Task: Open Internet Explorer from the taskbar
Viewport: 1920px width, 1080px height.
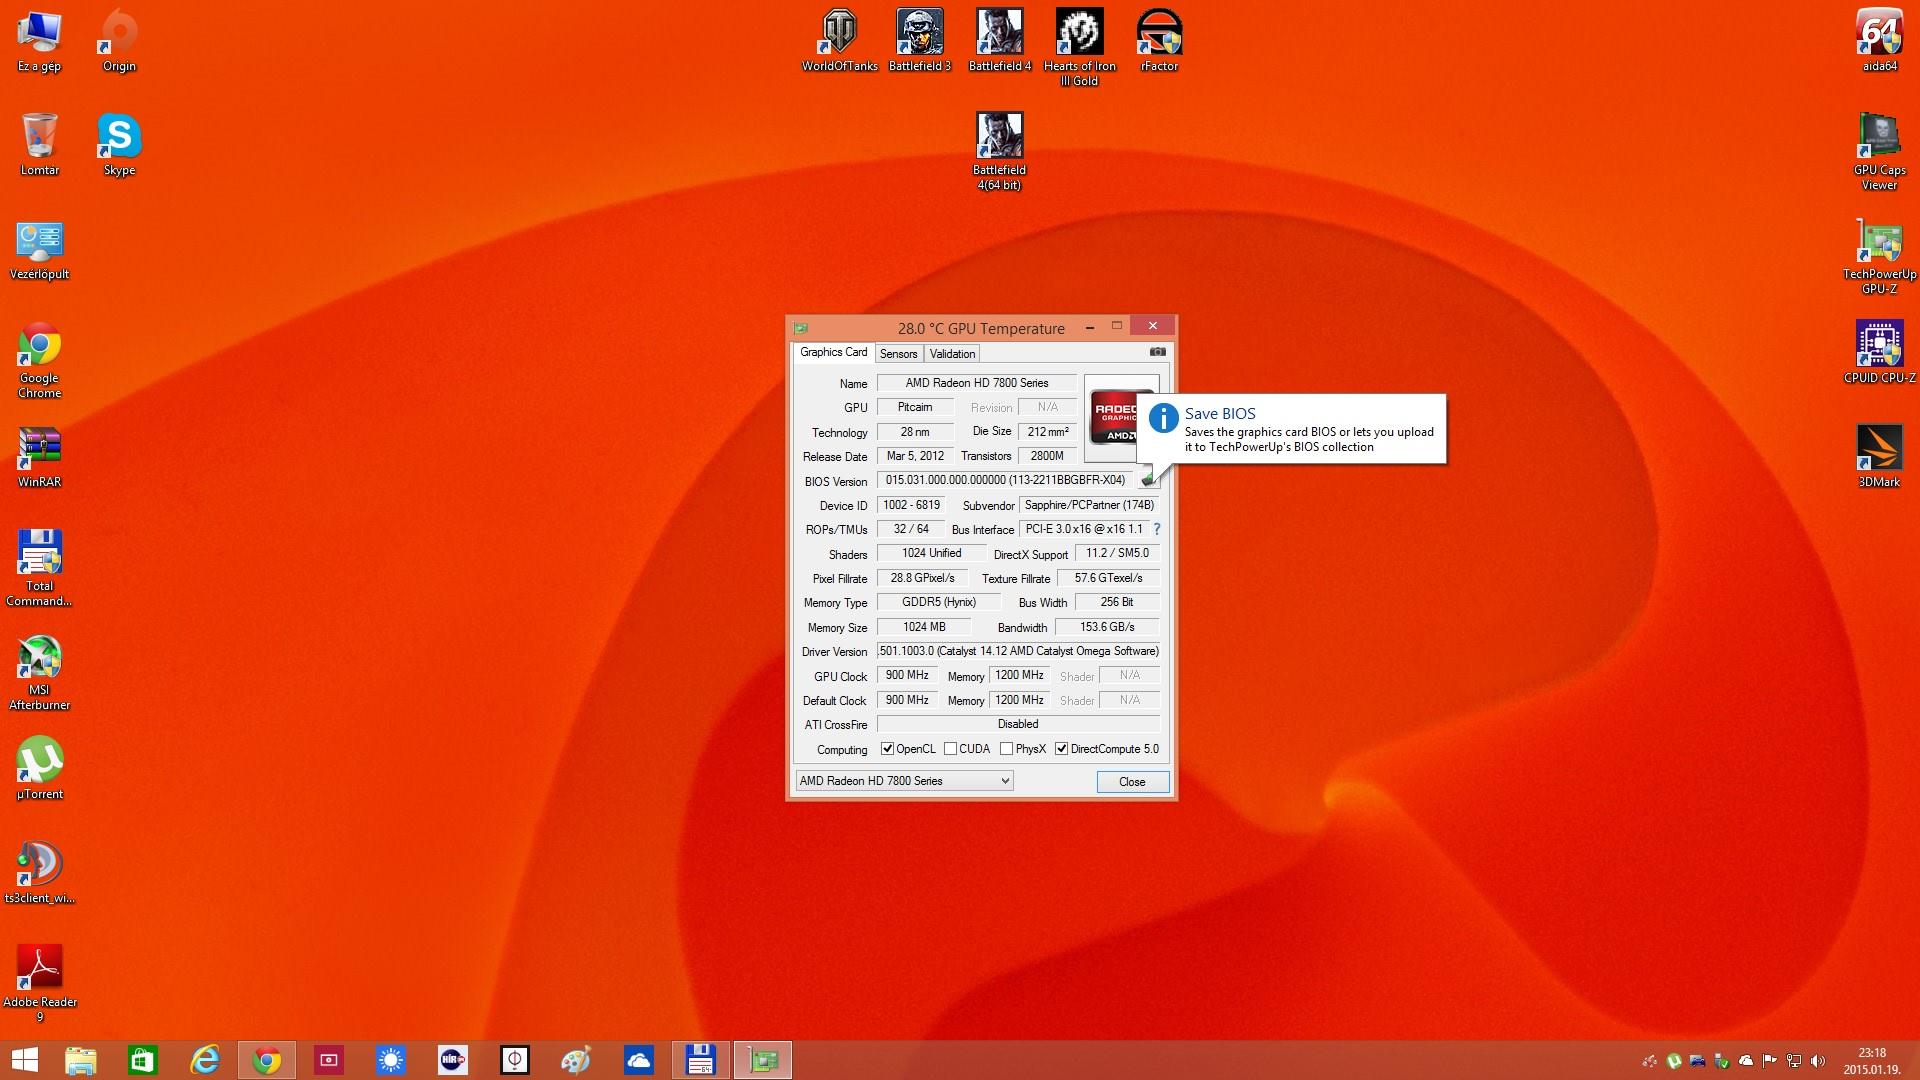Action: [204, 1060]
